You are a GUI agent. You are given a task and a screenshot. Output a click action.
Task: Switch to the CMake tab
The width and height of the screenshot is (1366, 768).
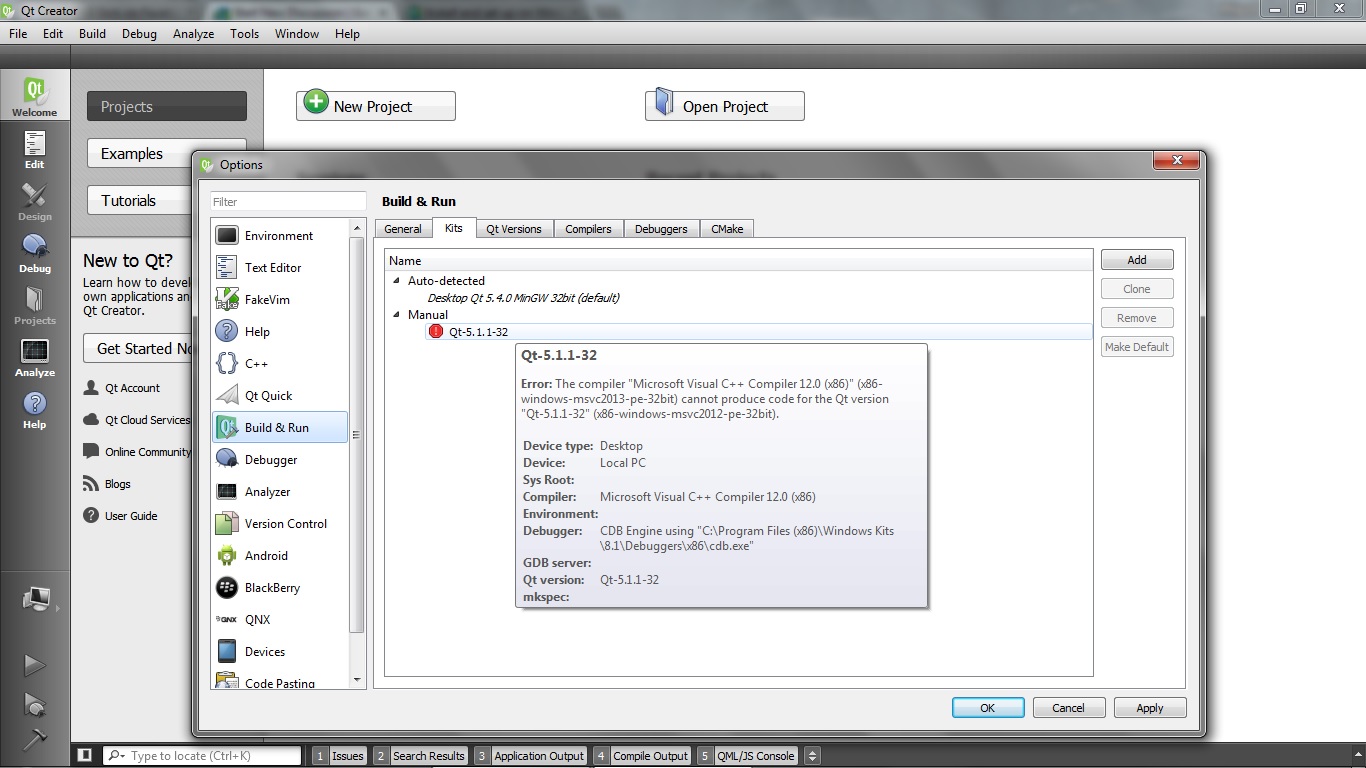727,229
